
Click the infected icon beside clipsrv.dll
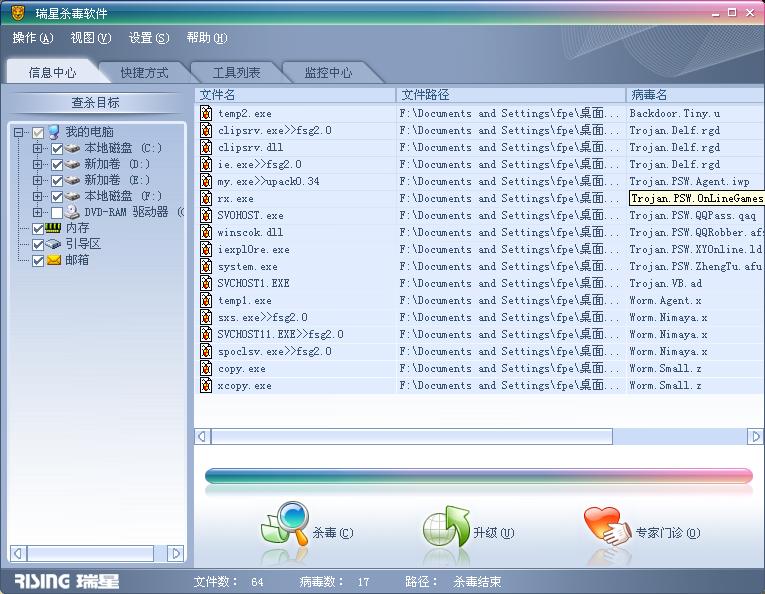(x=206, y=147)
